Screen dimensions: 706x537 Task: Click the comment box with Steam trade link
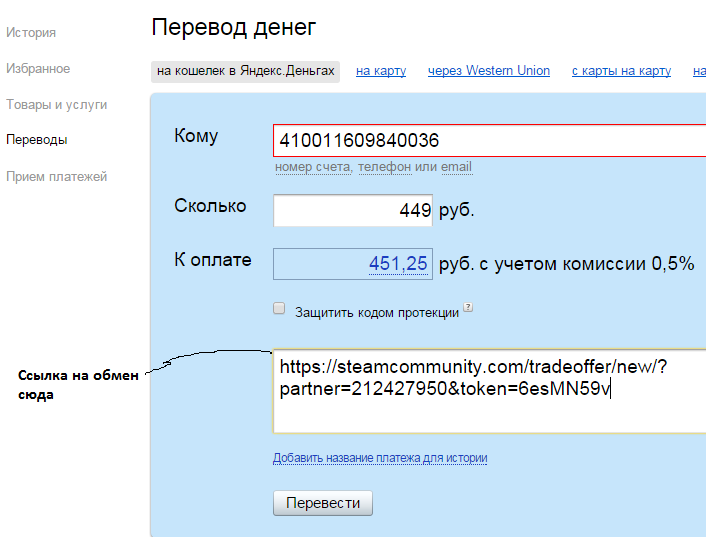pyautogui.click(x=489, y=391)
